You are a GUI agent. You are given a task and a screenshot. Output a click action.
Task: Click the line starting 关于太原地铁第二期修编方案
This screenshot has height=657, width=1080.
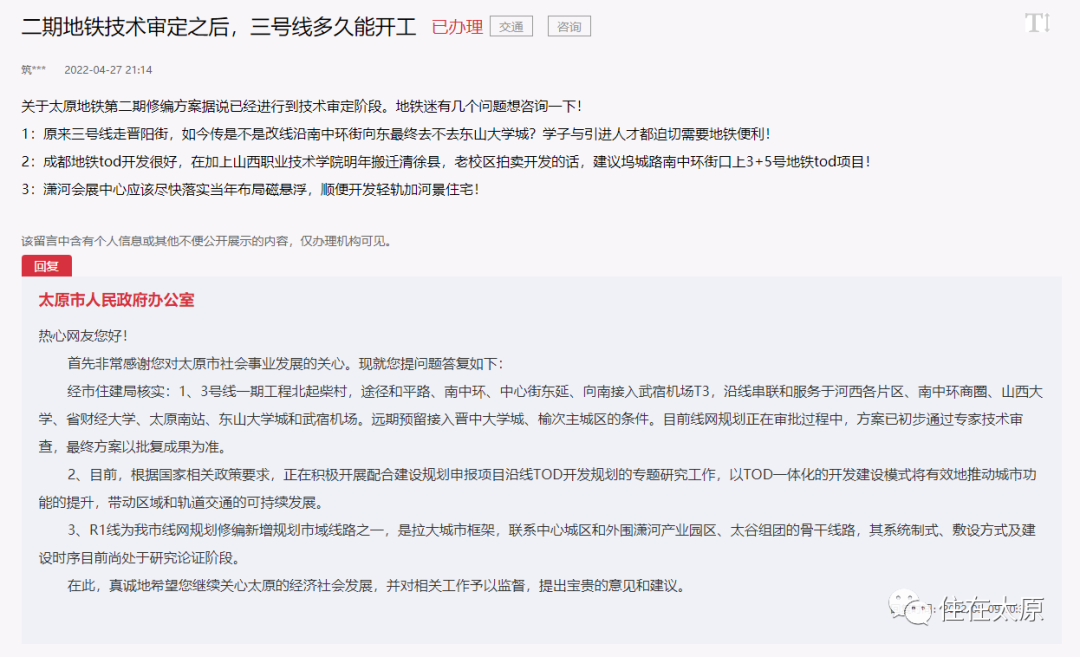click(302, 106)
